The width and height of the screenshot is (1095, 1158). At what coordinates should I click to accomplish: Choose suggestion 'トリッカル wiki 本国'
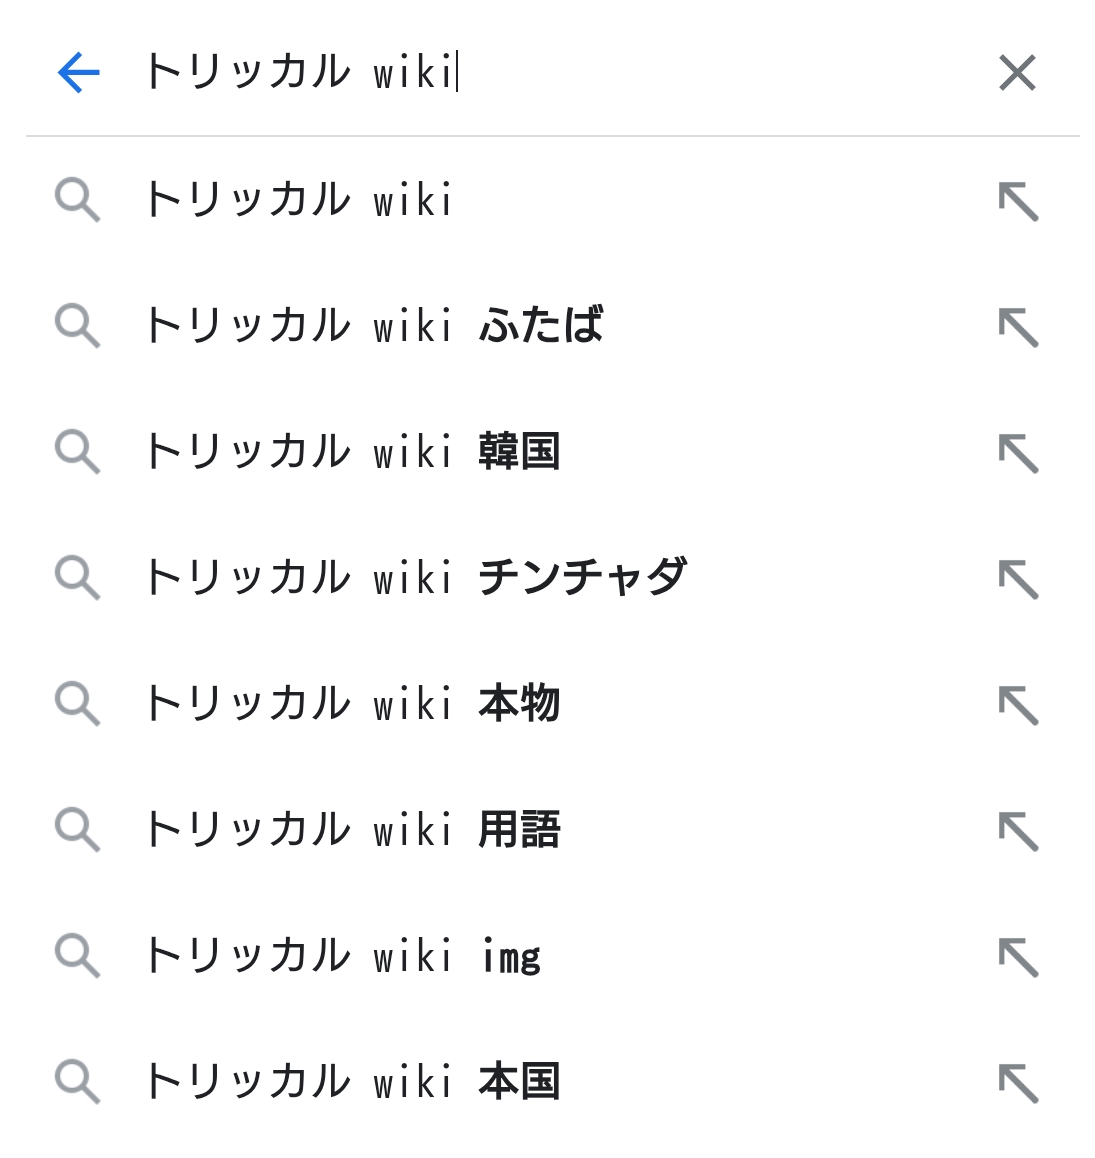351,1082
